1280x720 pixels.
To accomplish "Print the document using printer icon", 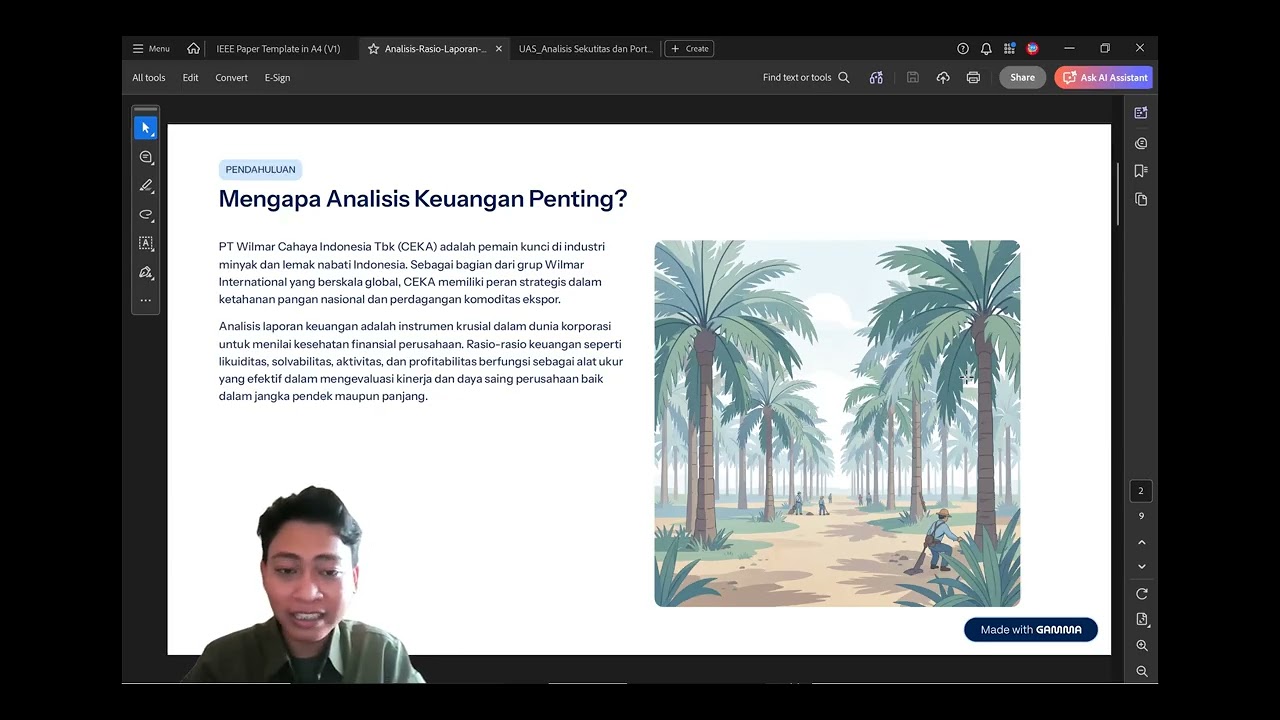I will tap(973, 78).
